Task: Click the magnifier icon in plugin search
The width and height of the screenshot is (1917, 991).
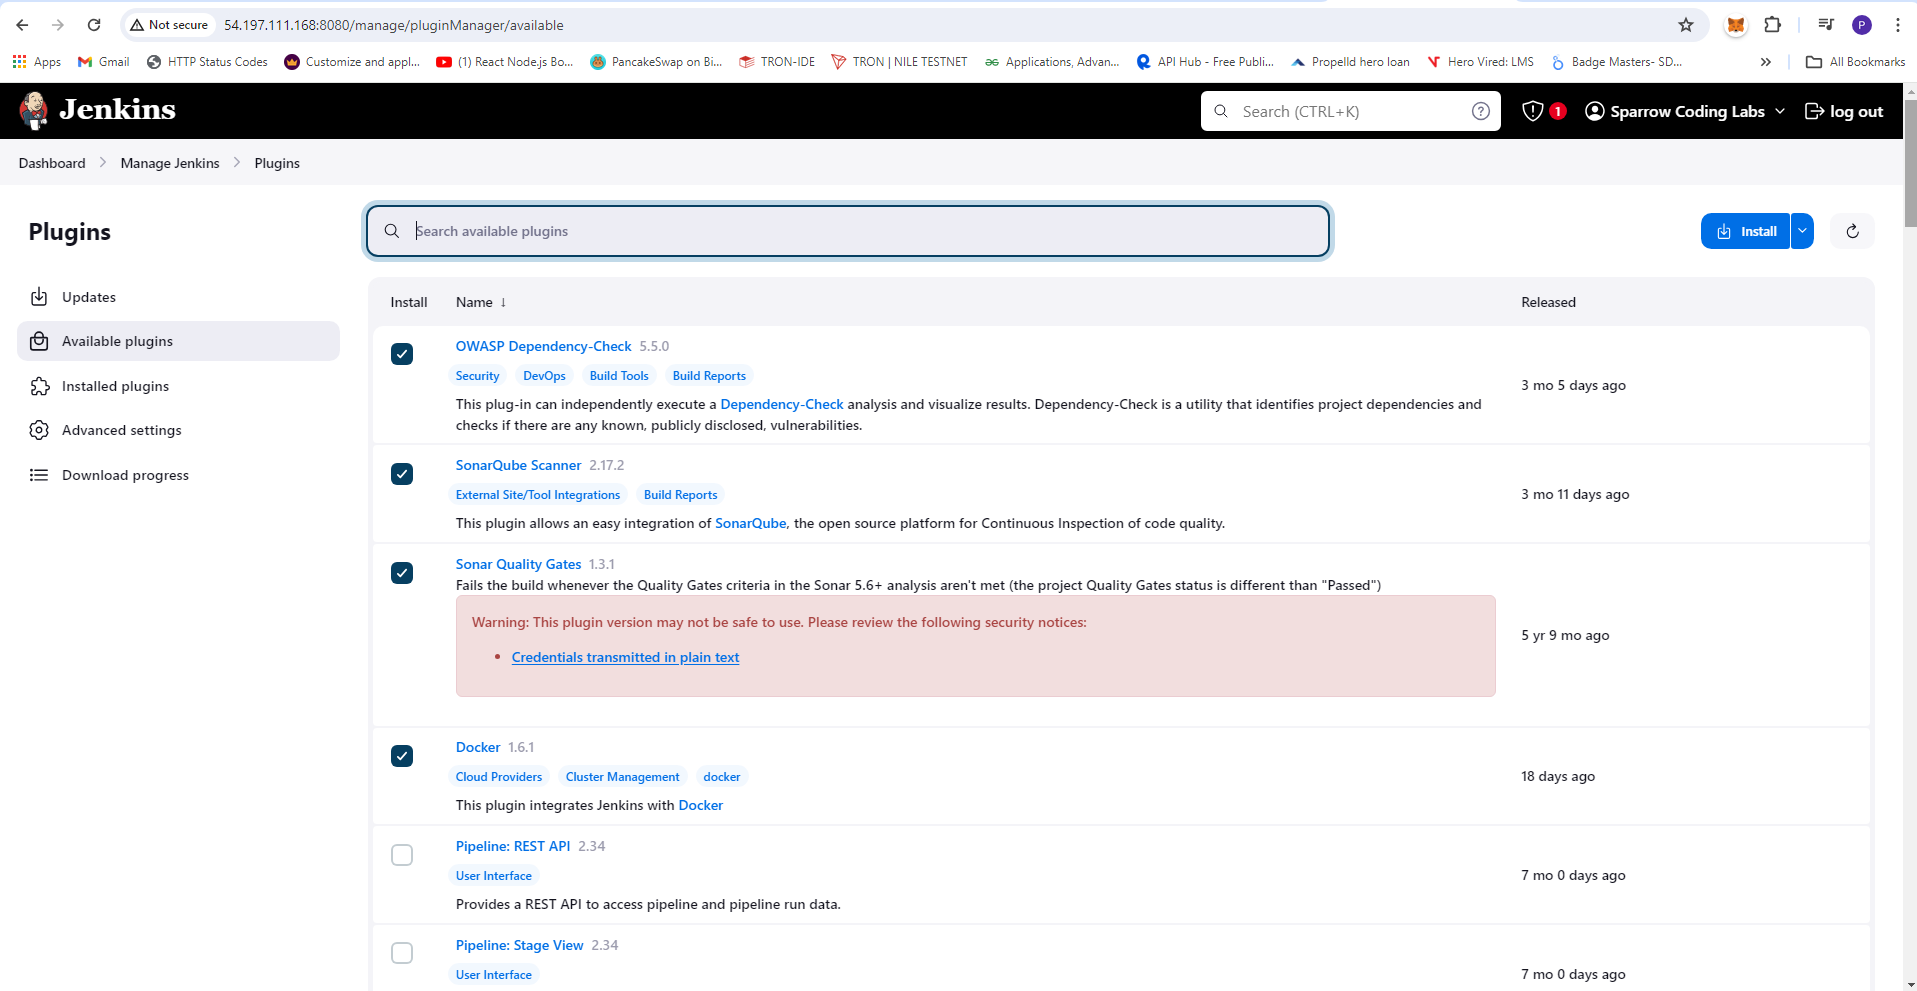Action: [392, 231]
